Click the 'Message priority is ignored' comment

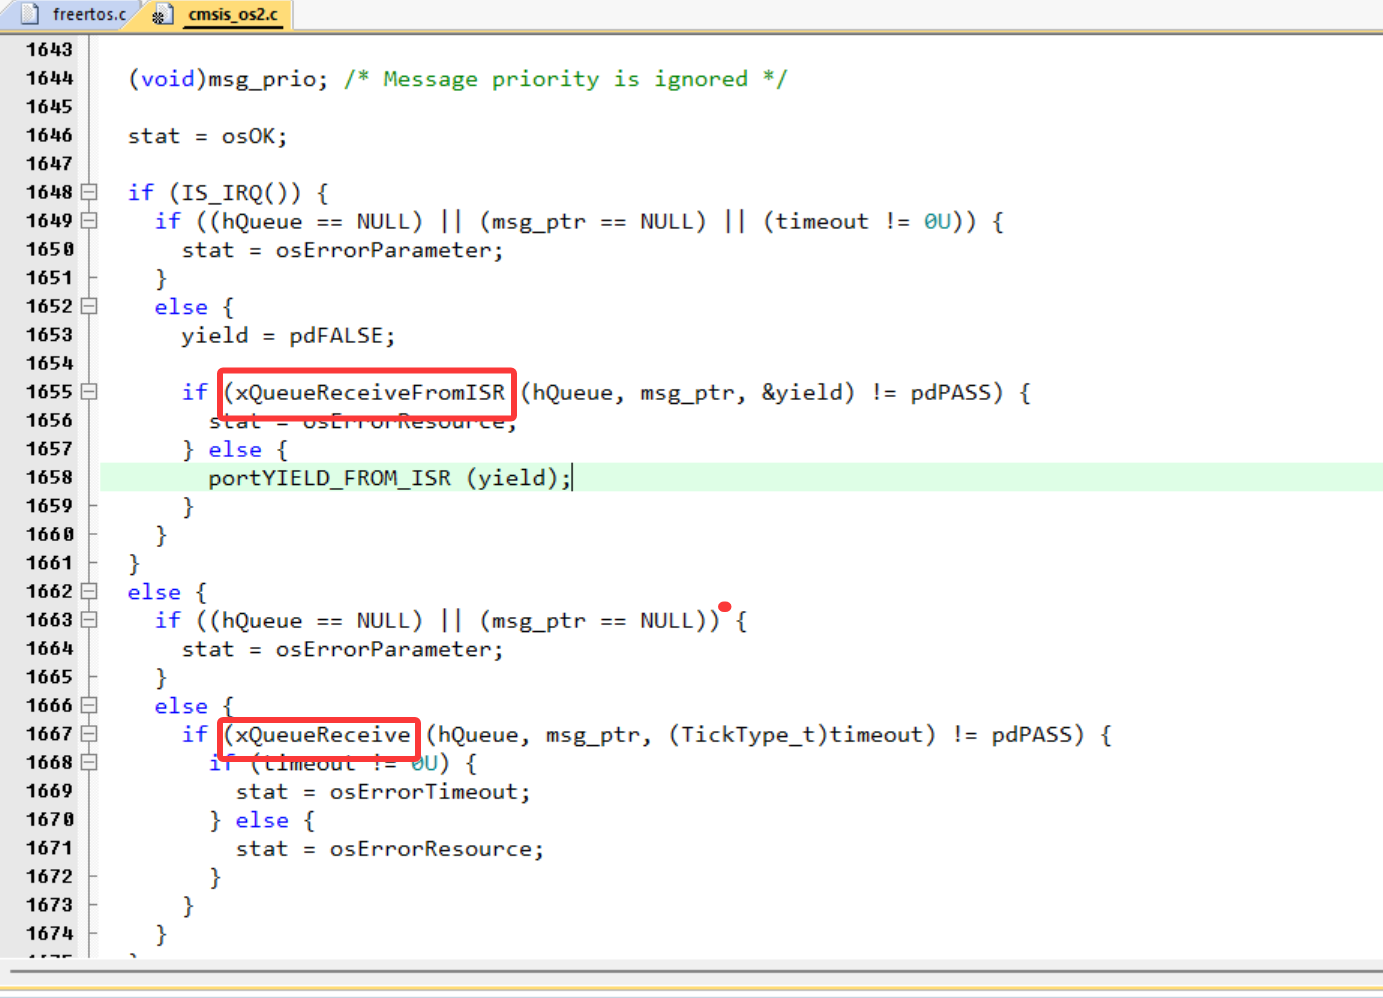tap(566, 79)
